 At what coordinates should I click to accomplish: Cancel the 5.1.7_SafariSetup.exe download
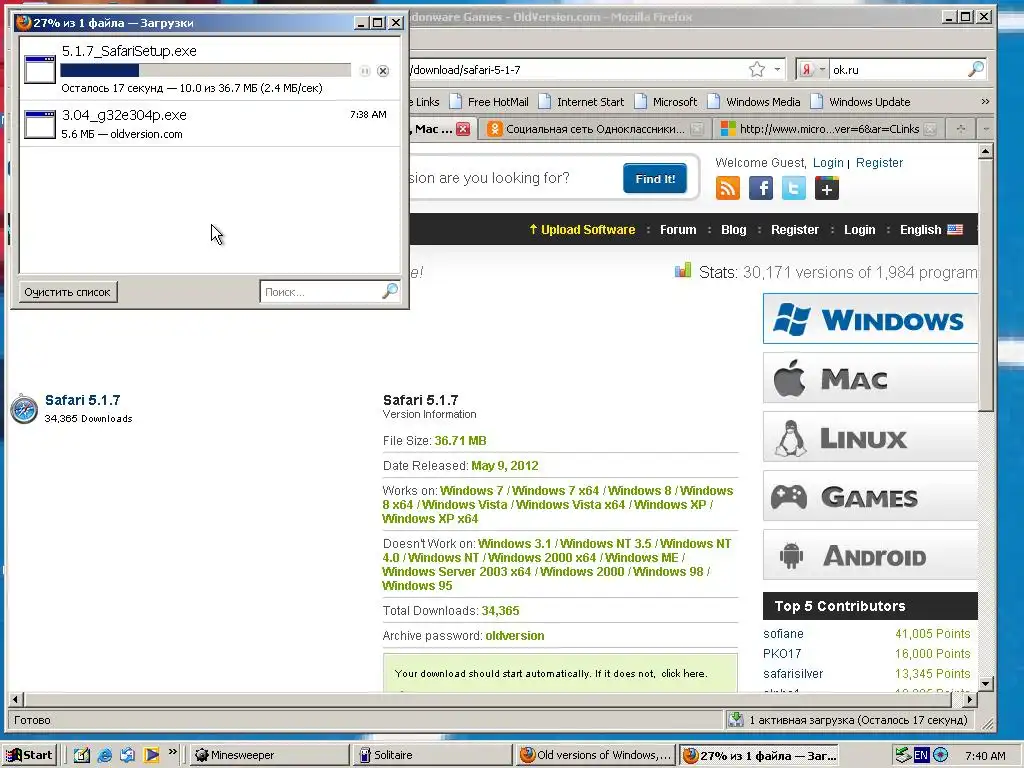point(383,71)
